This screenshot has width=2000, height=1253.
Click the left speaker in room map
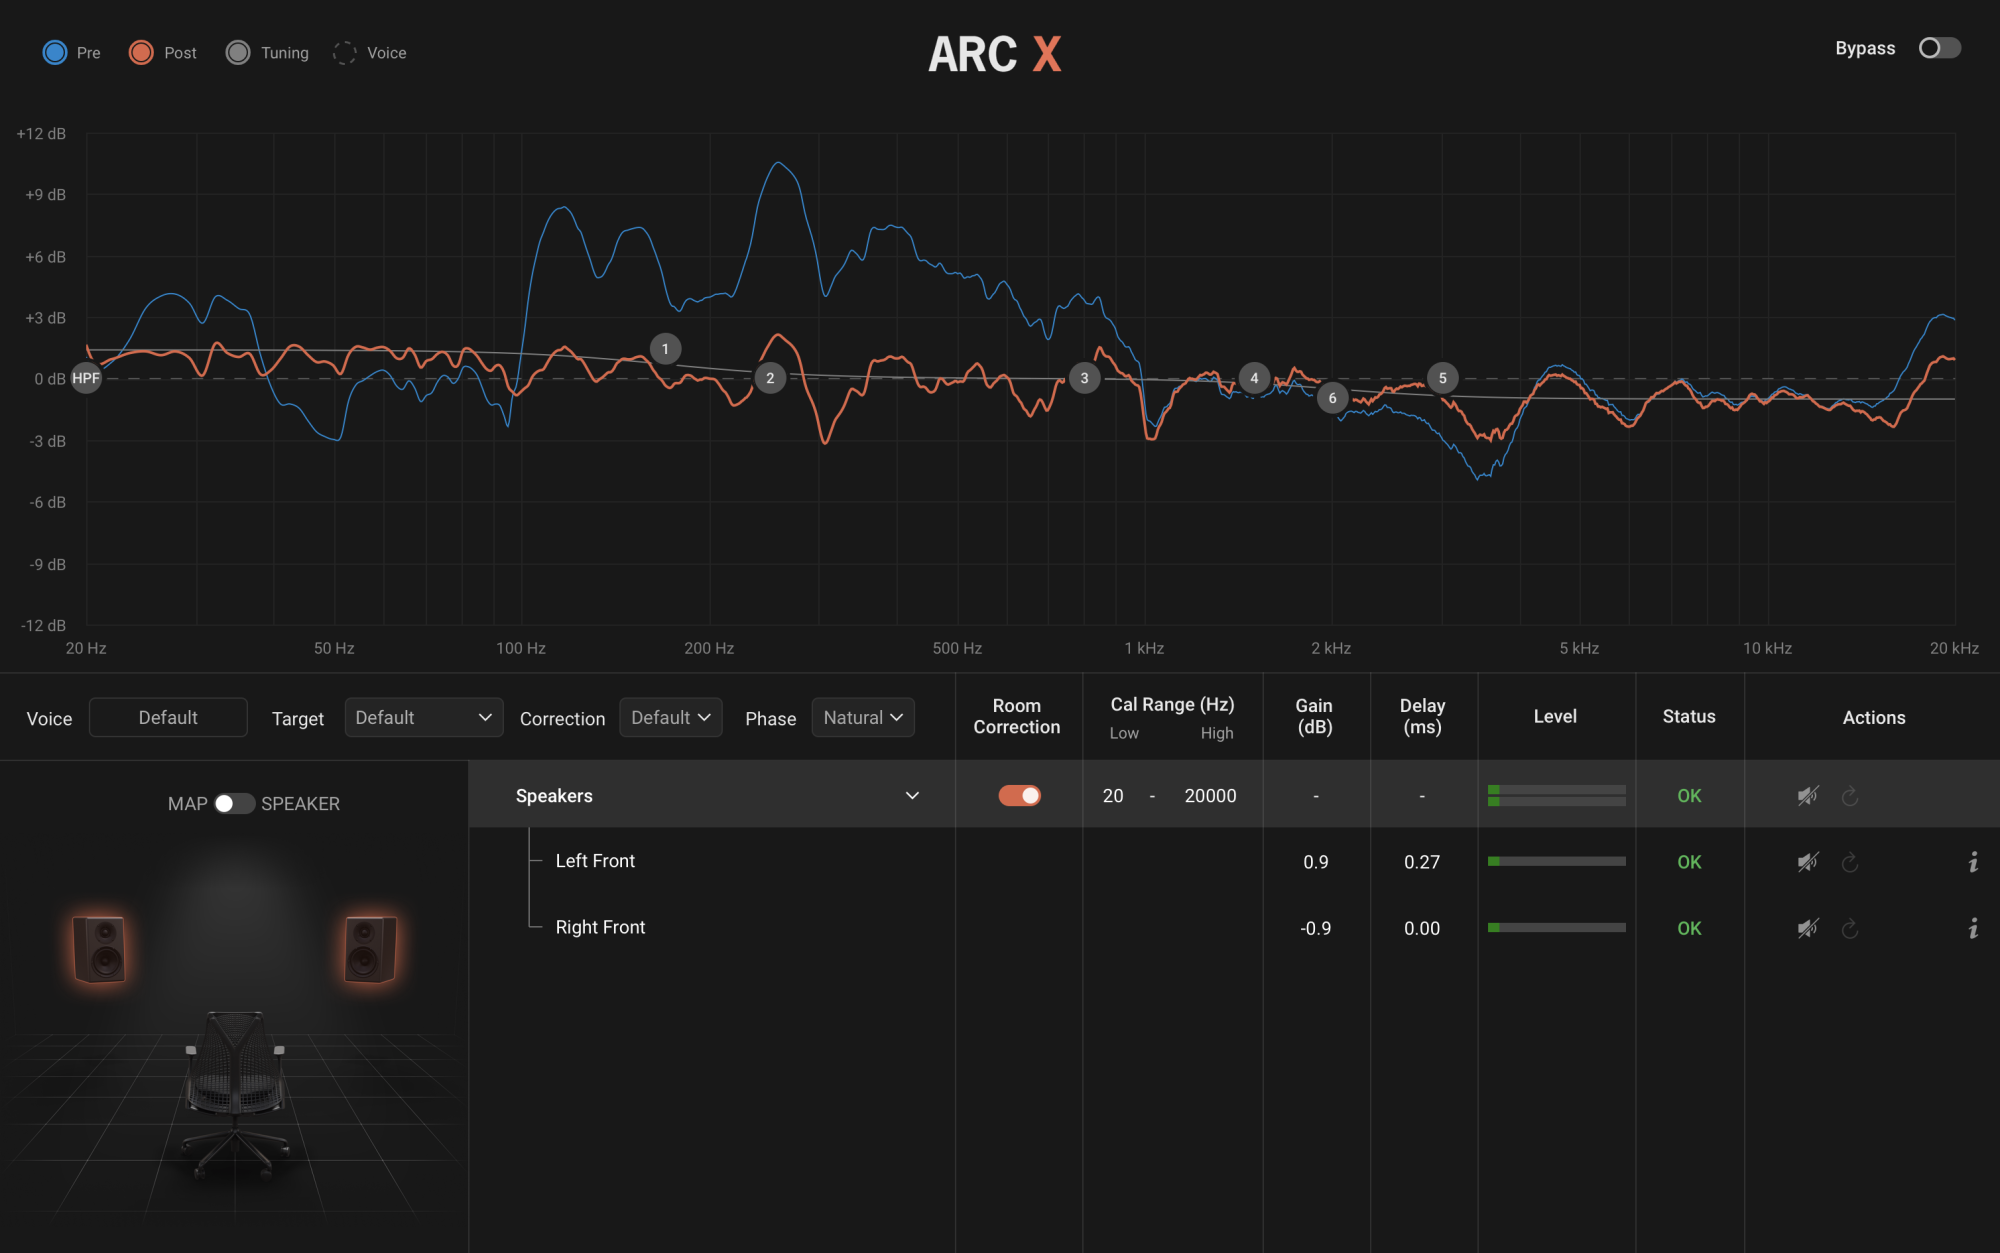click(99, 948)
